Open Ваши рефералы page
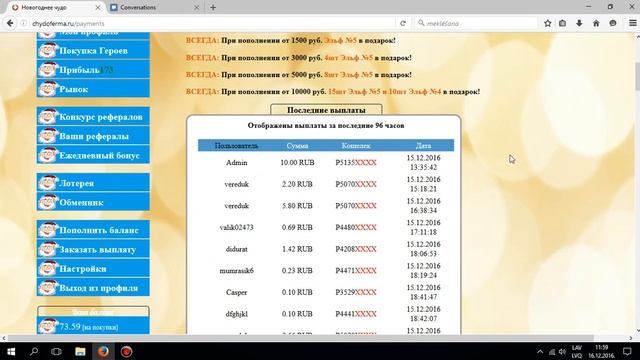 (93, 136)
